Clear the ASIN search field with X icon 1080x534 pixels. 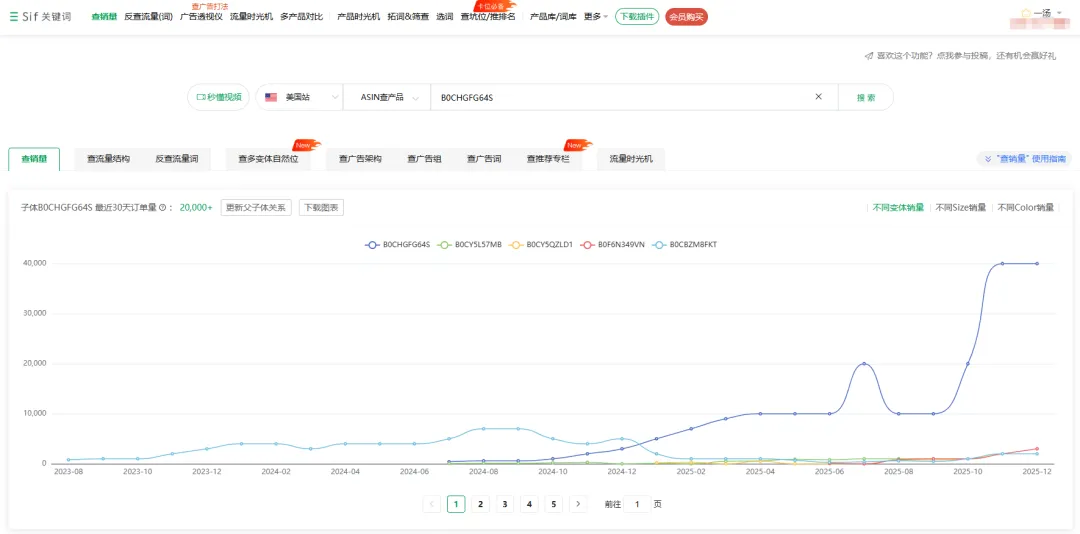click(818, 97)
